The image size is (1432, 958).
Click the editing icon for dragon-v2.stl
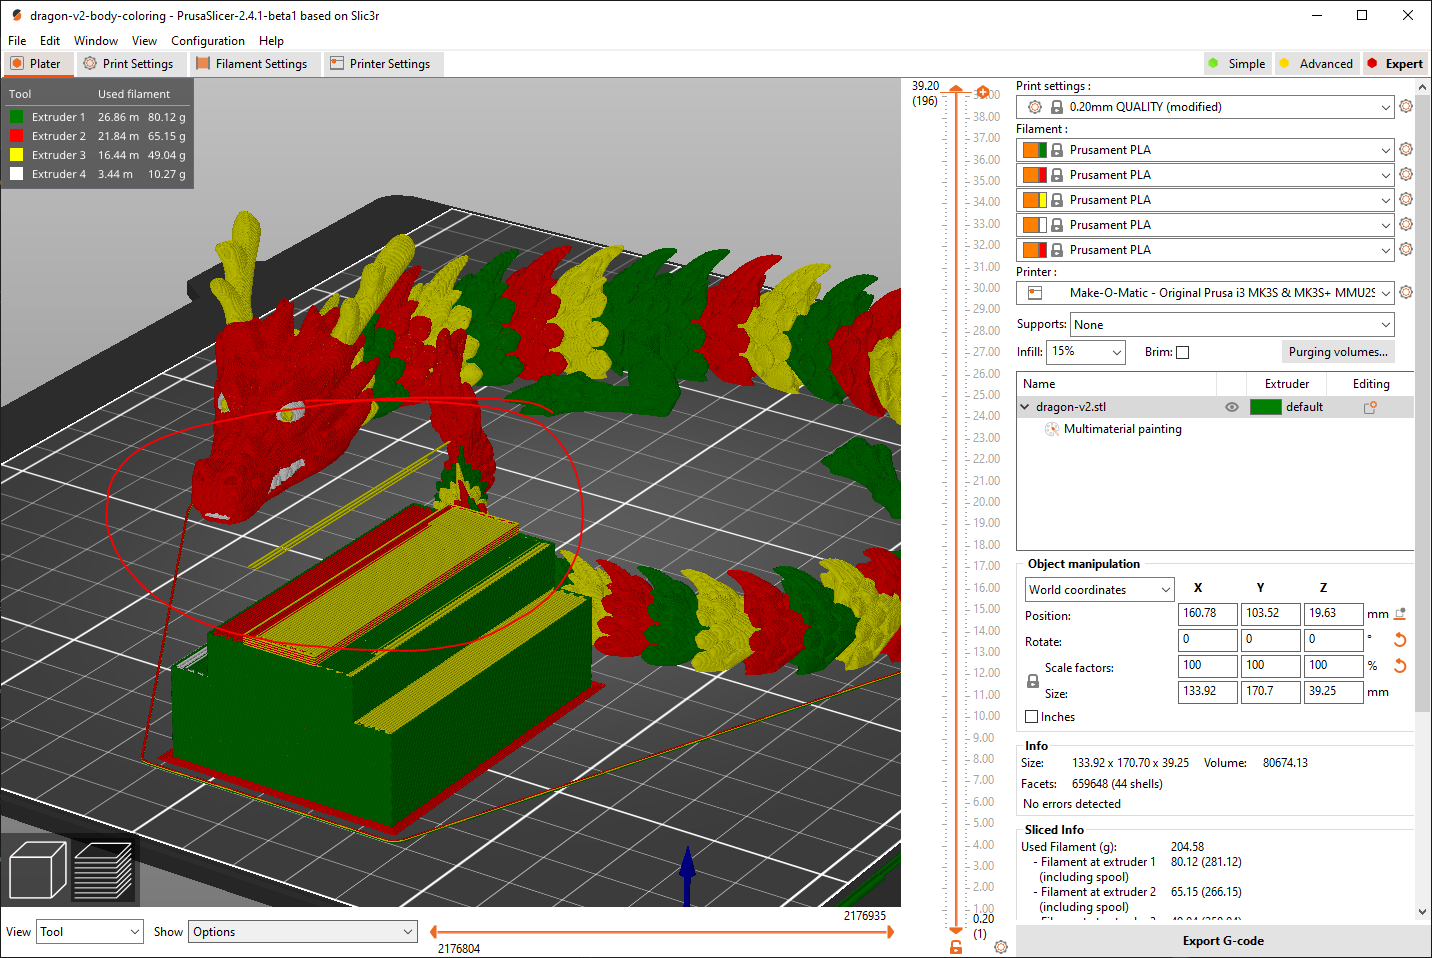tap(1370, 407)
